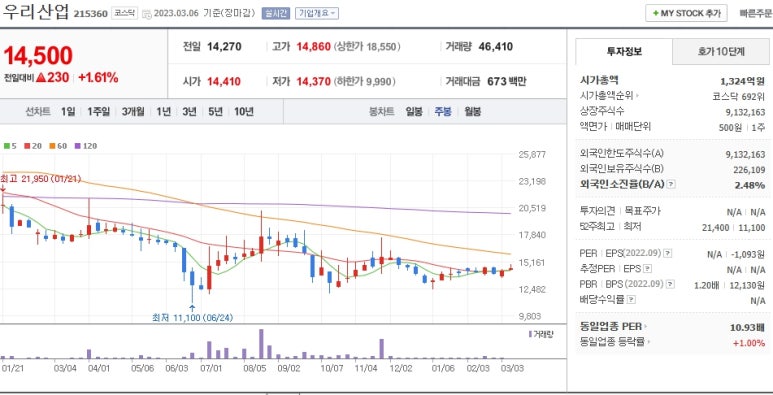Image resolution: width=773 pixels, height=395 pixels.
Task: Open the help icon beside PER EPS(2022.09)
Action: (667, 253)
